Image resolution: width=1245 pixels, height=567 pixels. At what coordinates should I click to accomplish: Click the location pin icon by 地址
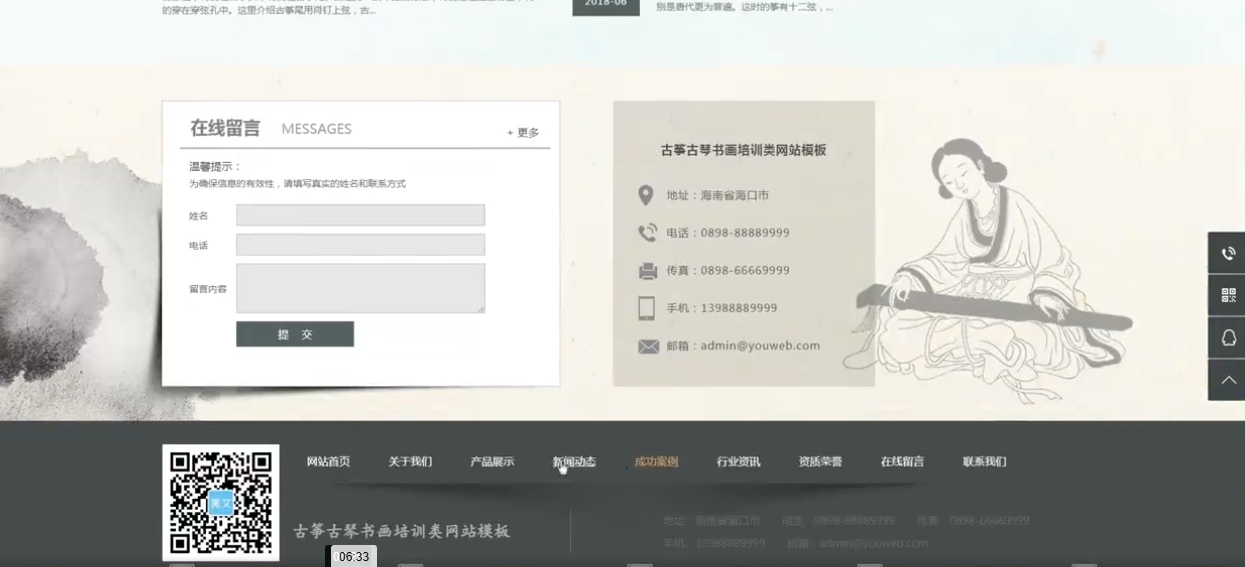pyautogui.click(x=646, y=195)
